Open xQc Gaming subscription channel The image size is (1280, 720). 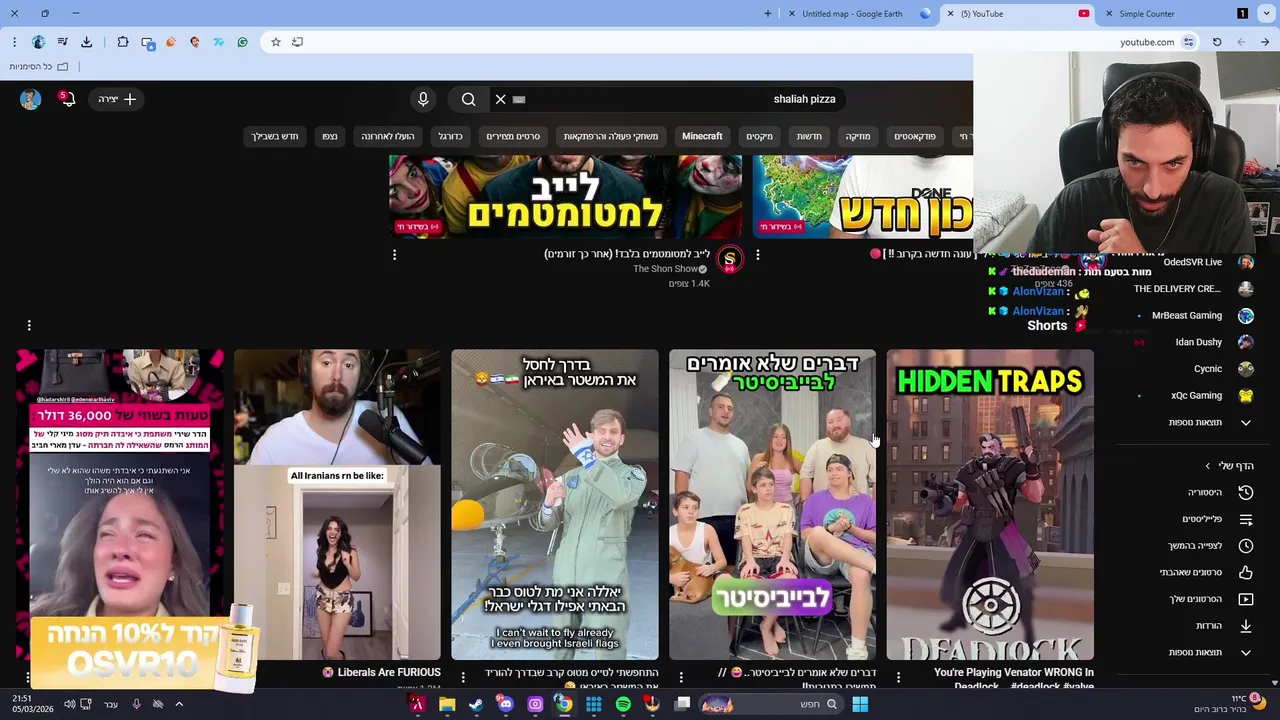point(1196,395)
